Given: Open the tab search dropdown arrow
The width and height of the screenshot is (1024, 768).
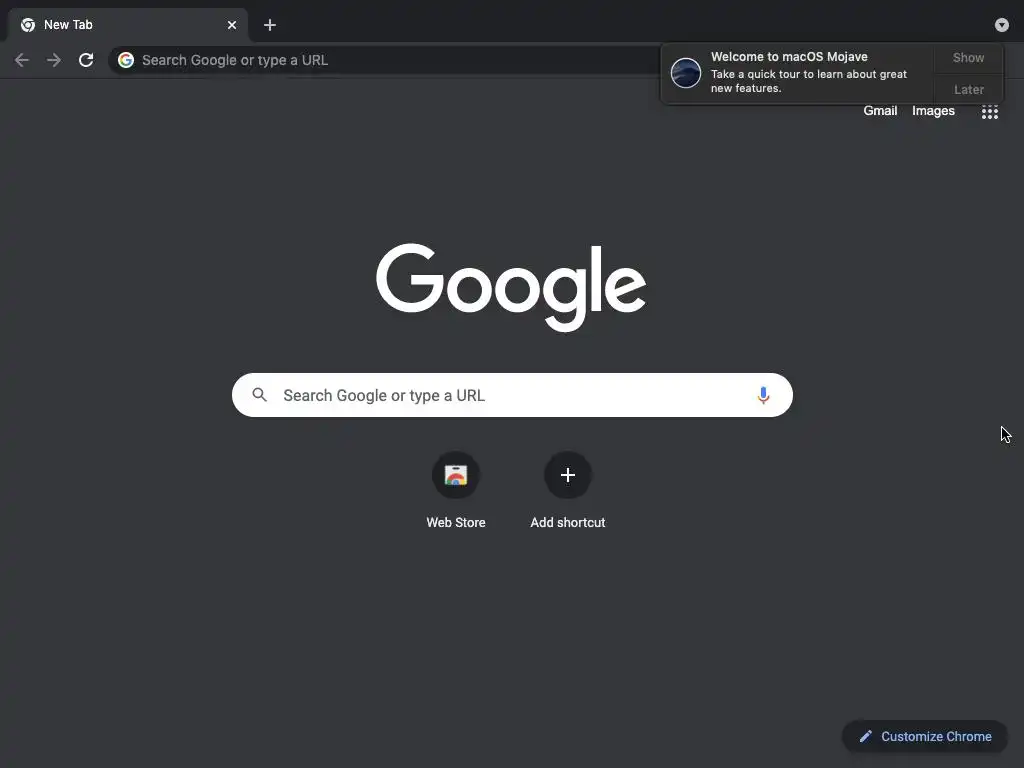Looking at the screenshot, I should (1002, 25).
